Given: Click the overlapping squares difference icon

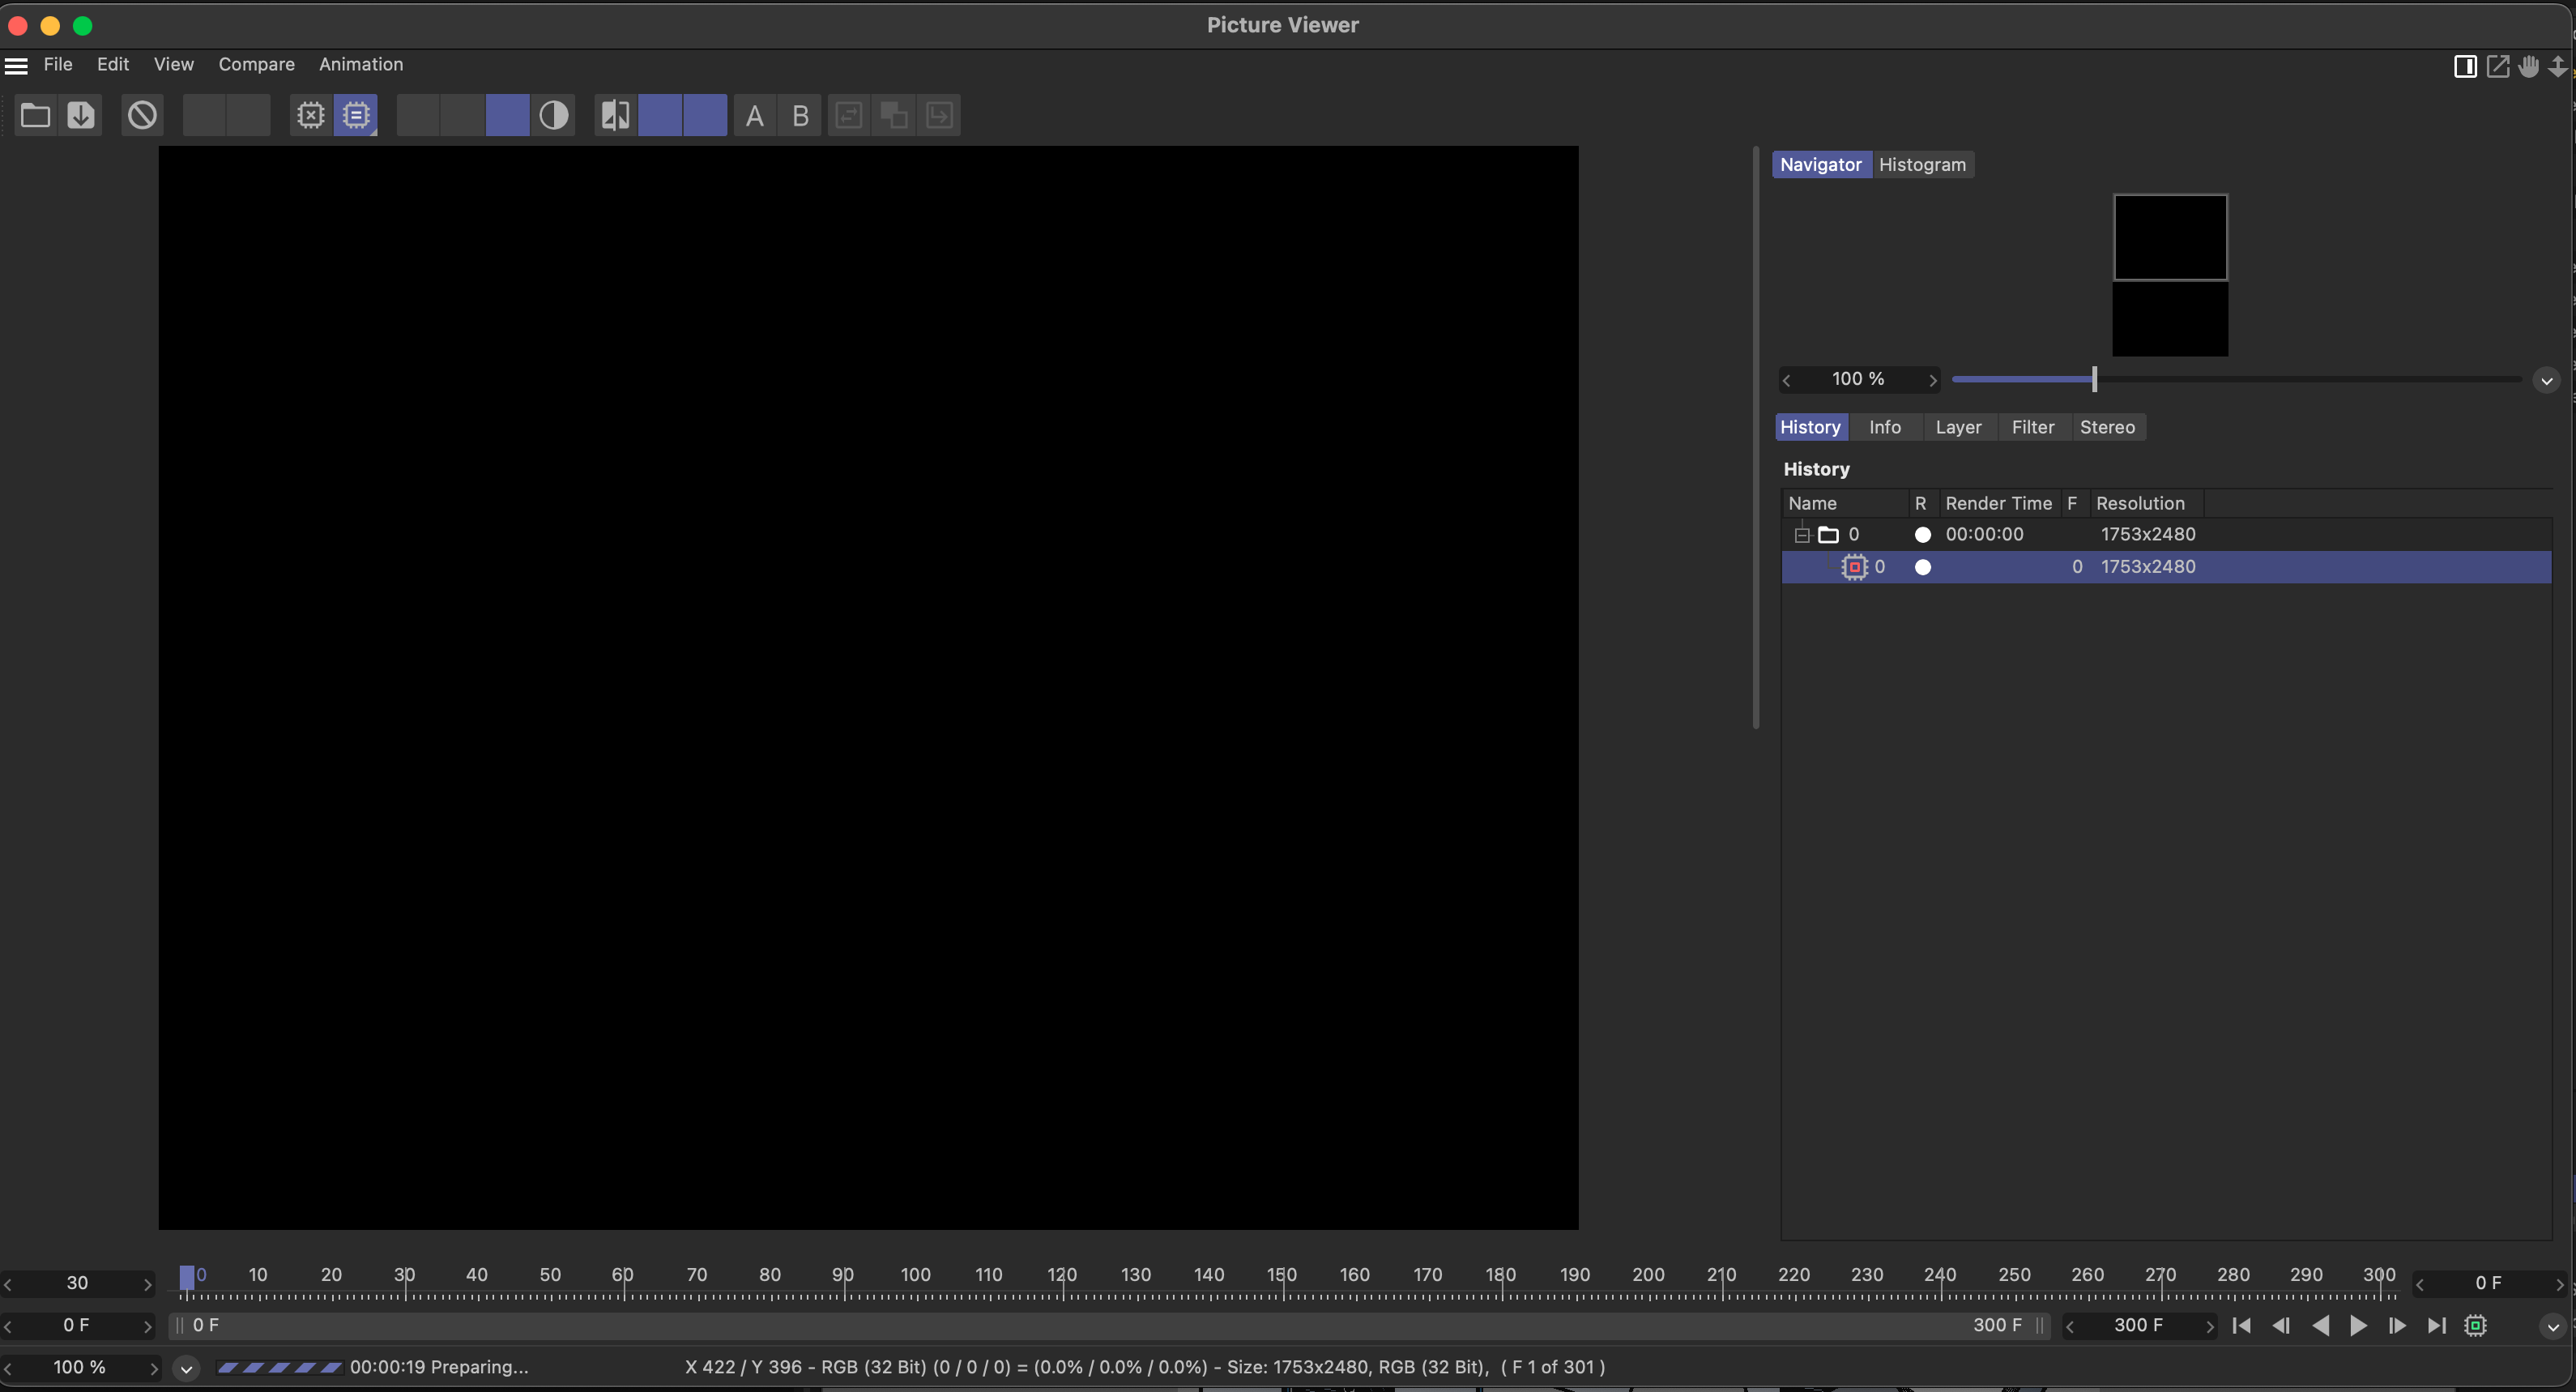Looking at the screenshot, I should (894, 116).
